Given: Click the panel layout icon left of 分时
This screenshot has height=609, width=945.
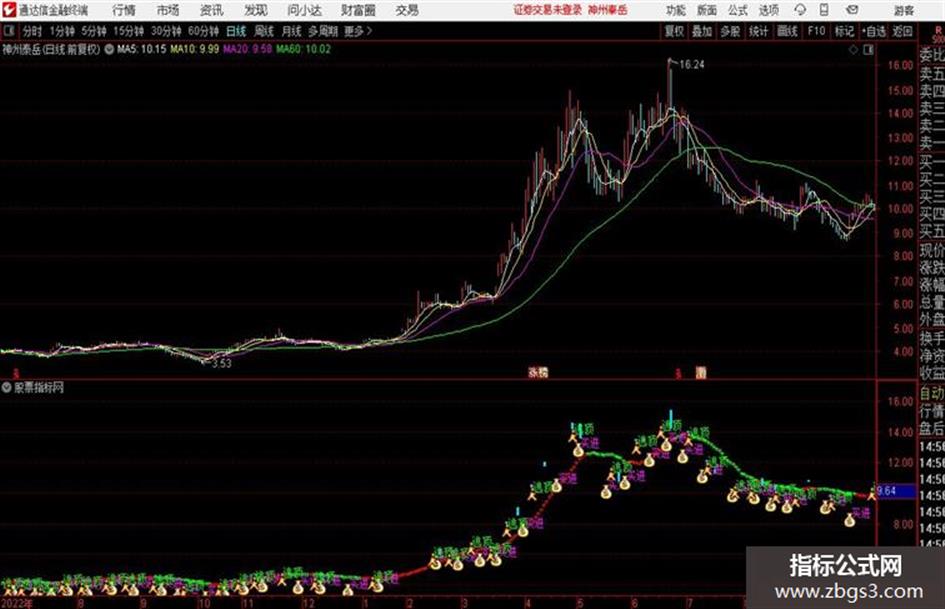Looking at the screenshot, I should click(9, 31).
